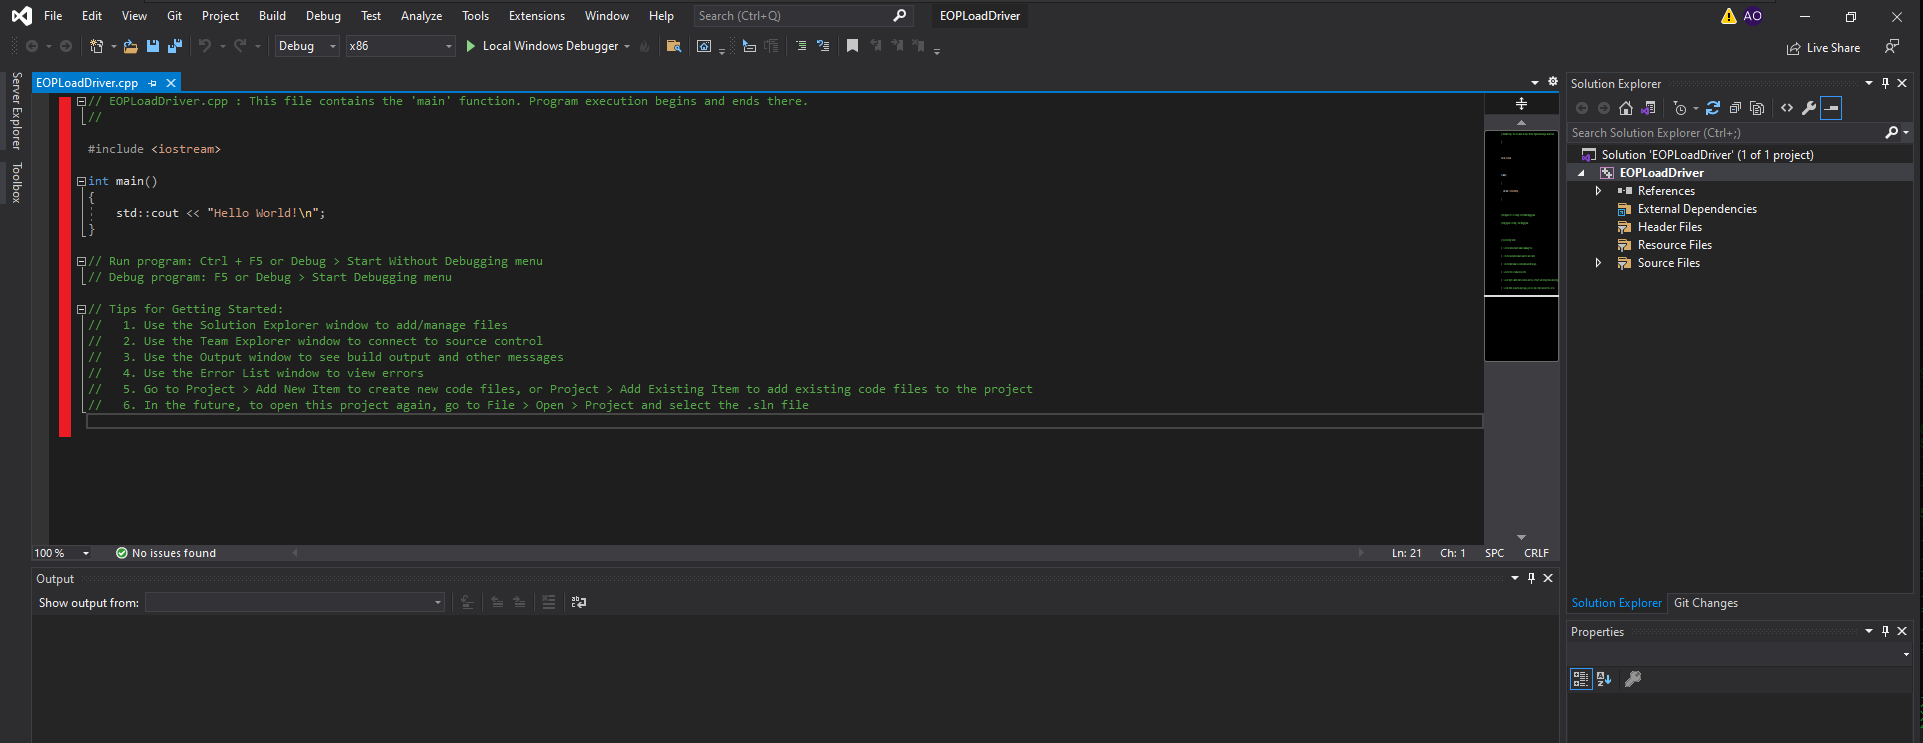The image size is (1923, 743).
Task: Toggle Preview Selected Items in Solution Explorer
Action: coord(1831,108)
